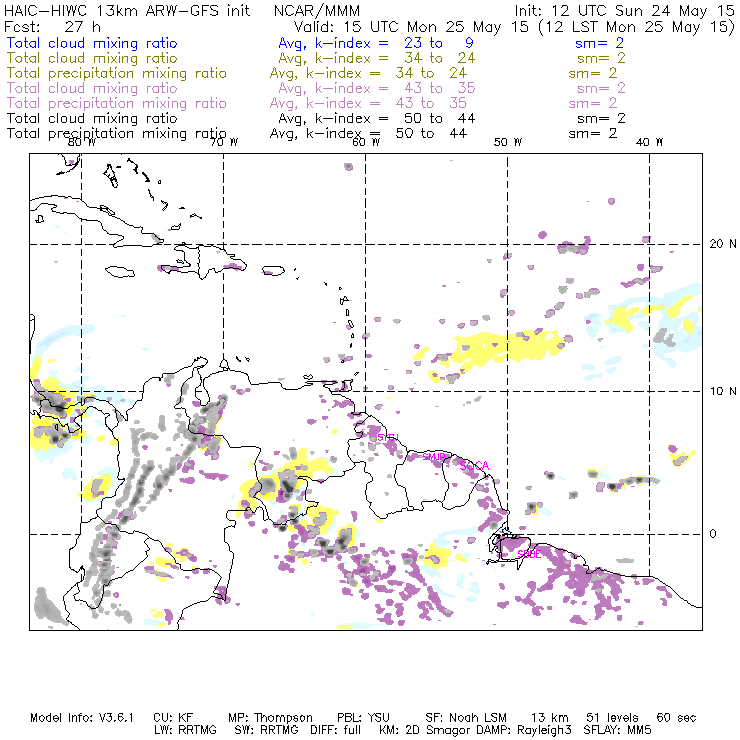Click the black cloud row sm= 2 value

click(x=601, y=118)
